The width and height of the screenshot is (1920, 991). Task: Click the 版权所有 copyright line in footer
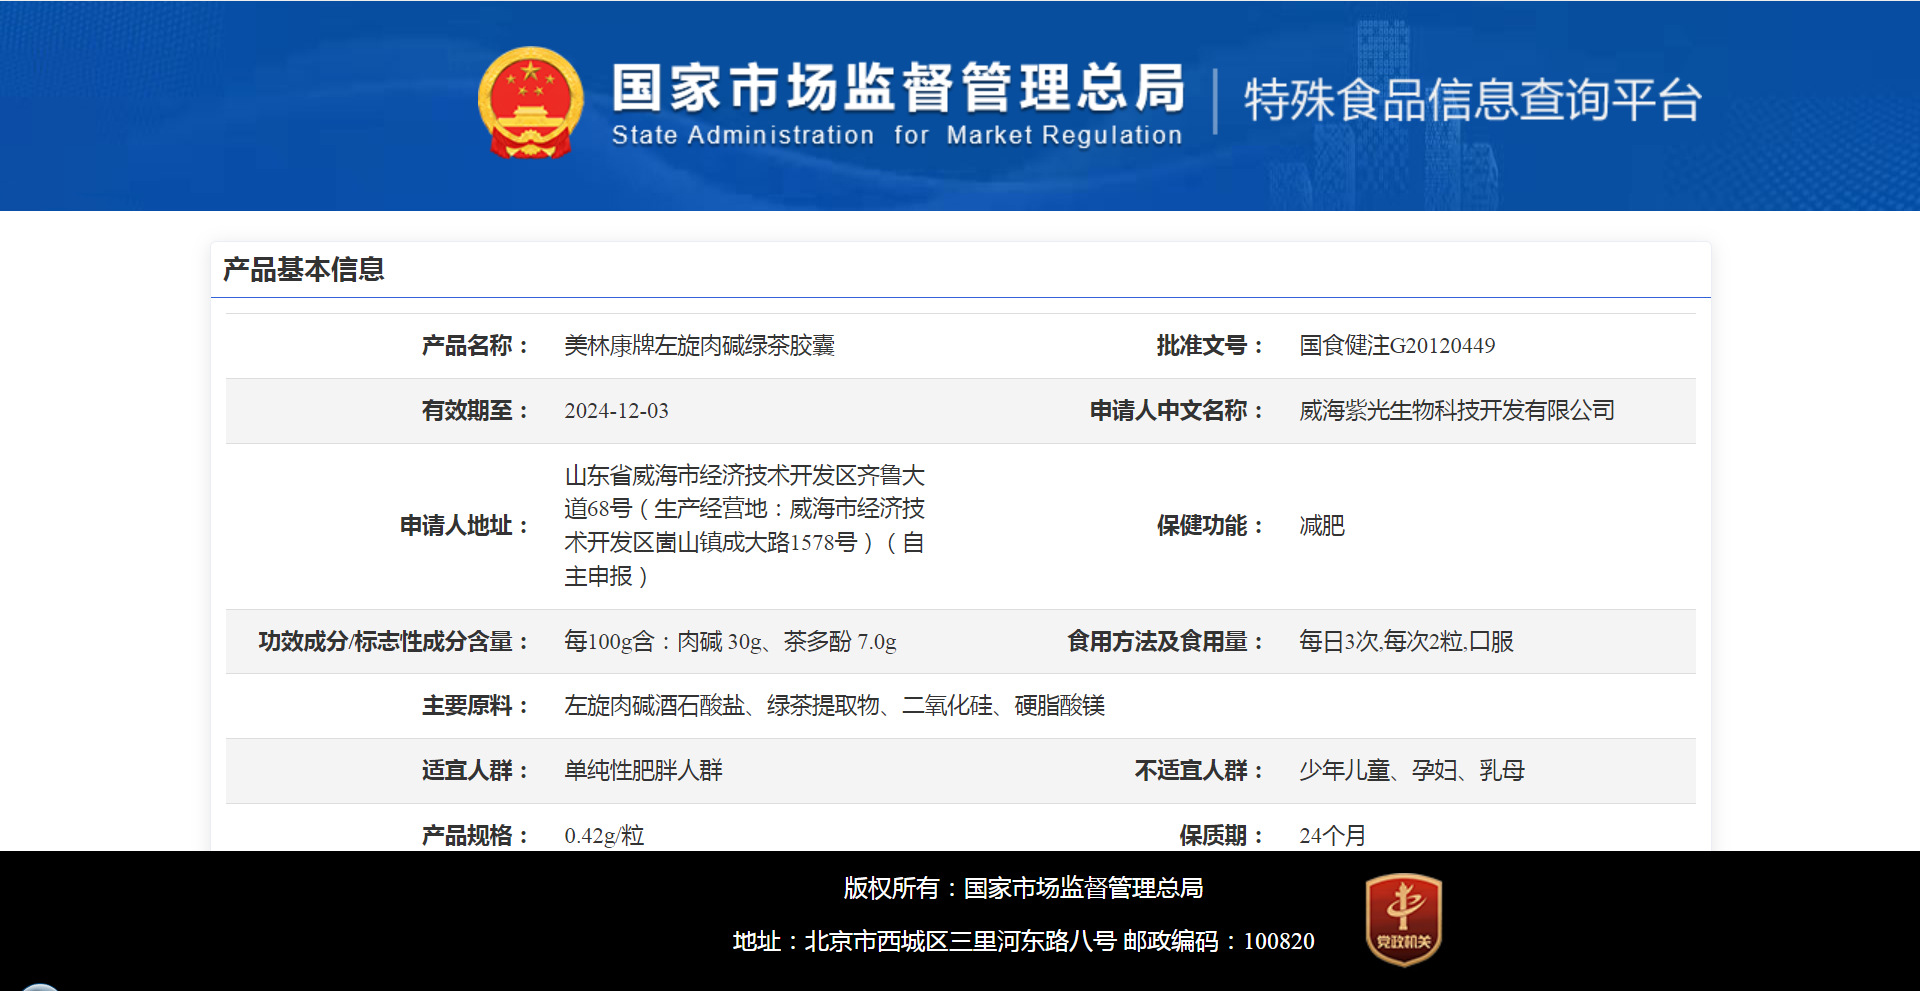[x=1023, y=888]
